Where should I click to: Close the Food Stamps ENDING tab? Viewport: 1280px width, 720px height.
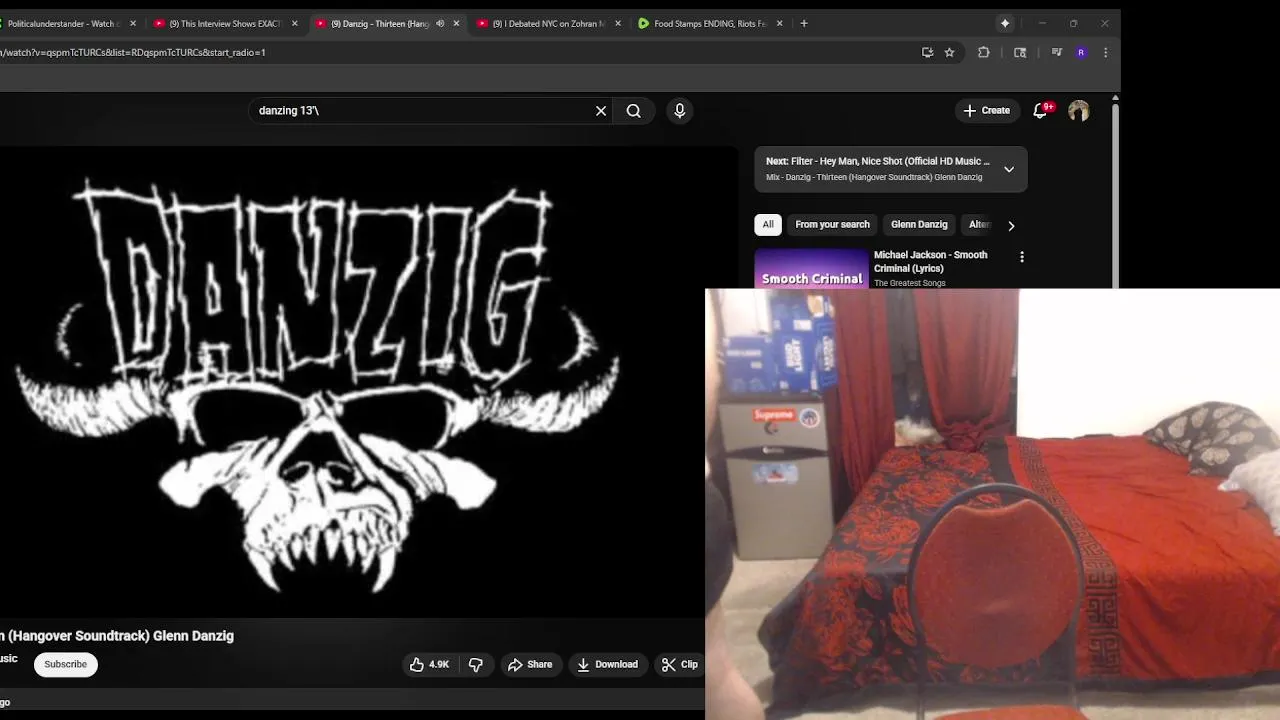(x=779, y=24)
